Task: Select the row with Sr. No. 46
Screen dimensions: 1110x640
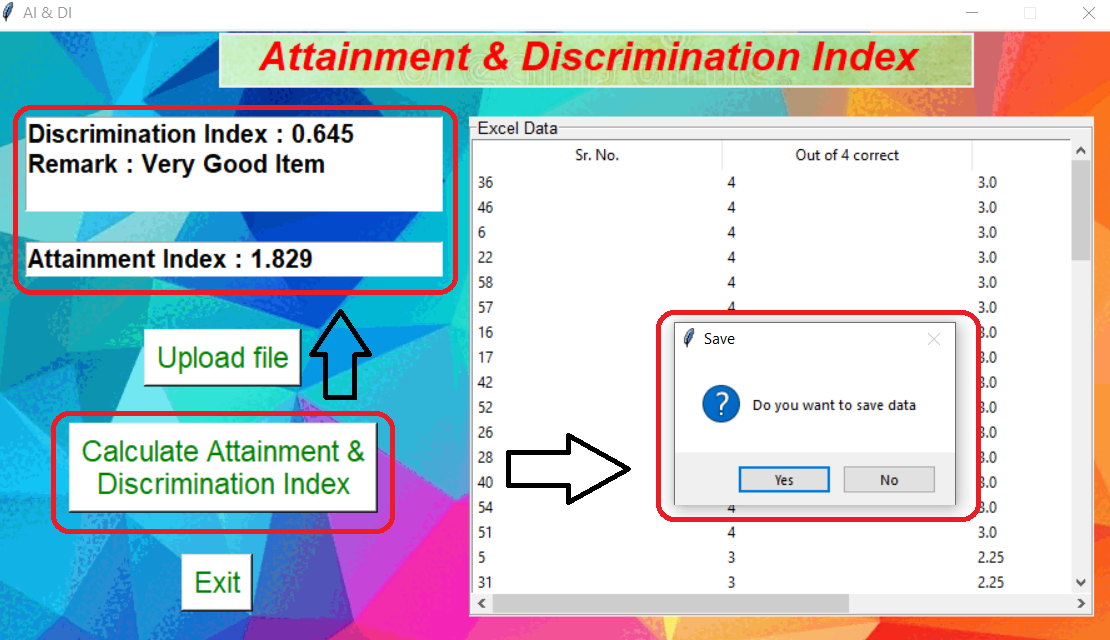Action: click(772, 207)
